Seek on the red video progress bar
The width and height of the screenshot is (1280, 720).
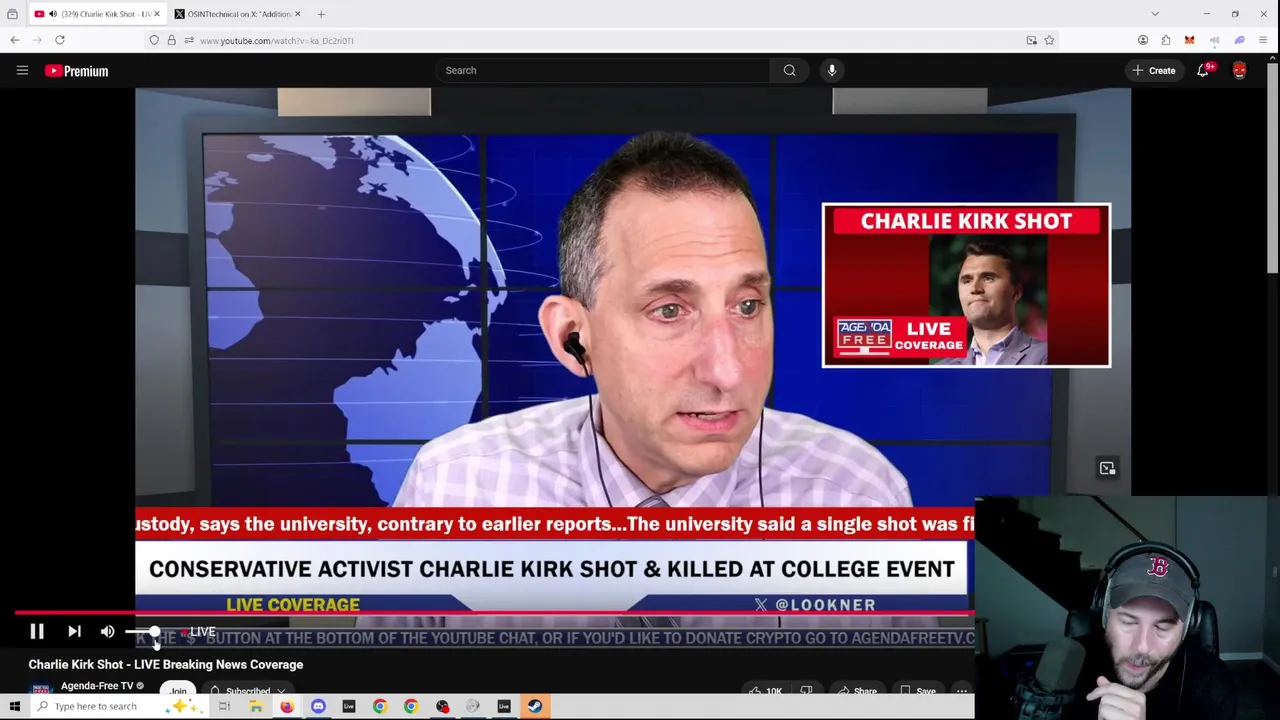pyautogui.click(x=494, y=612)
